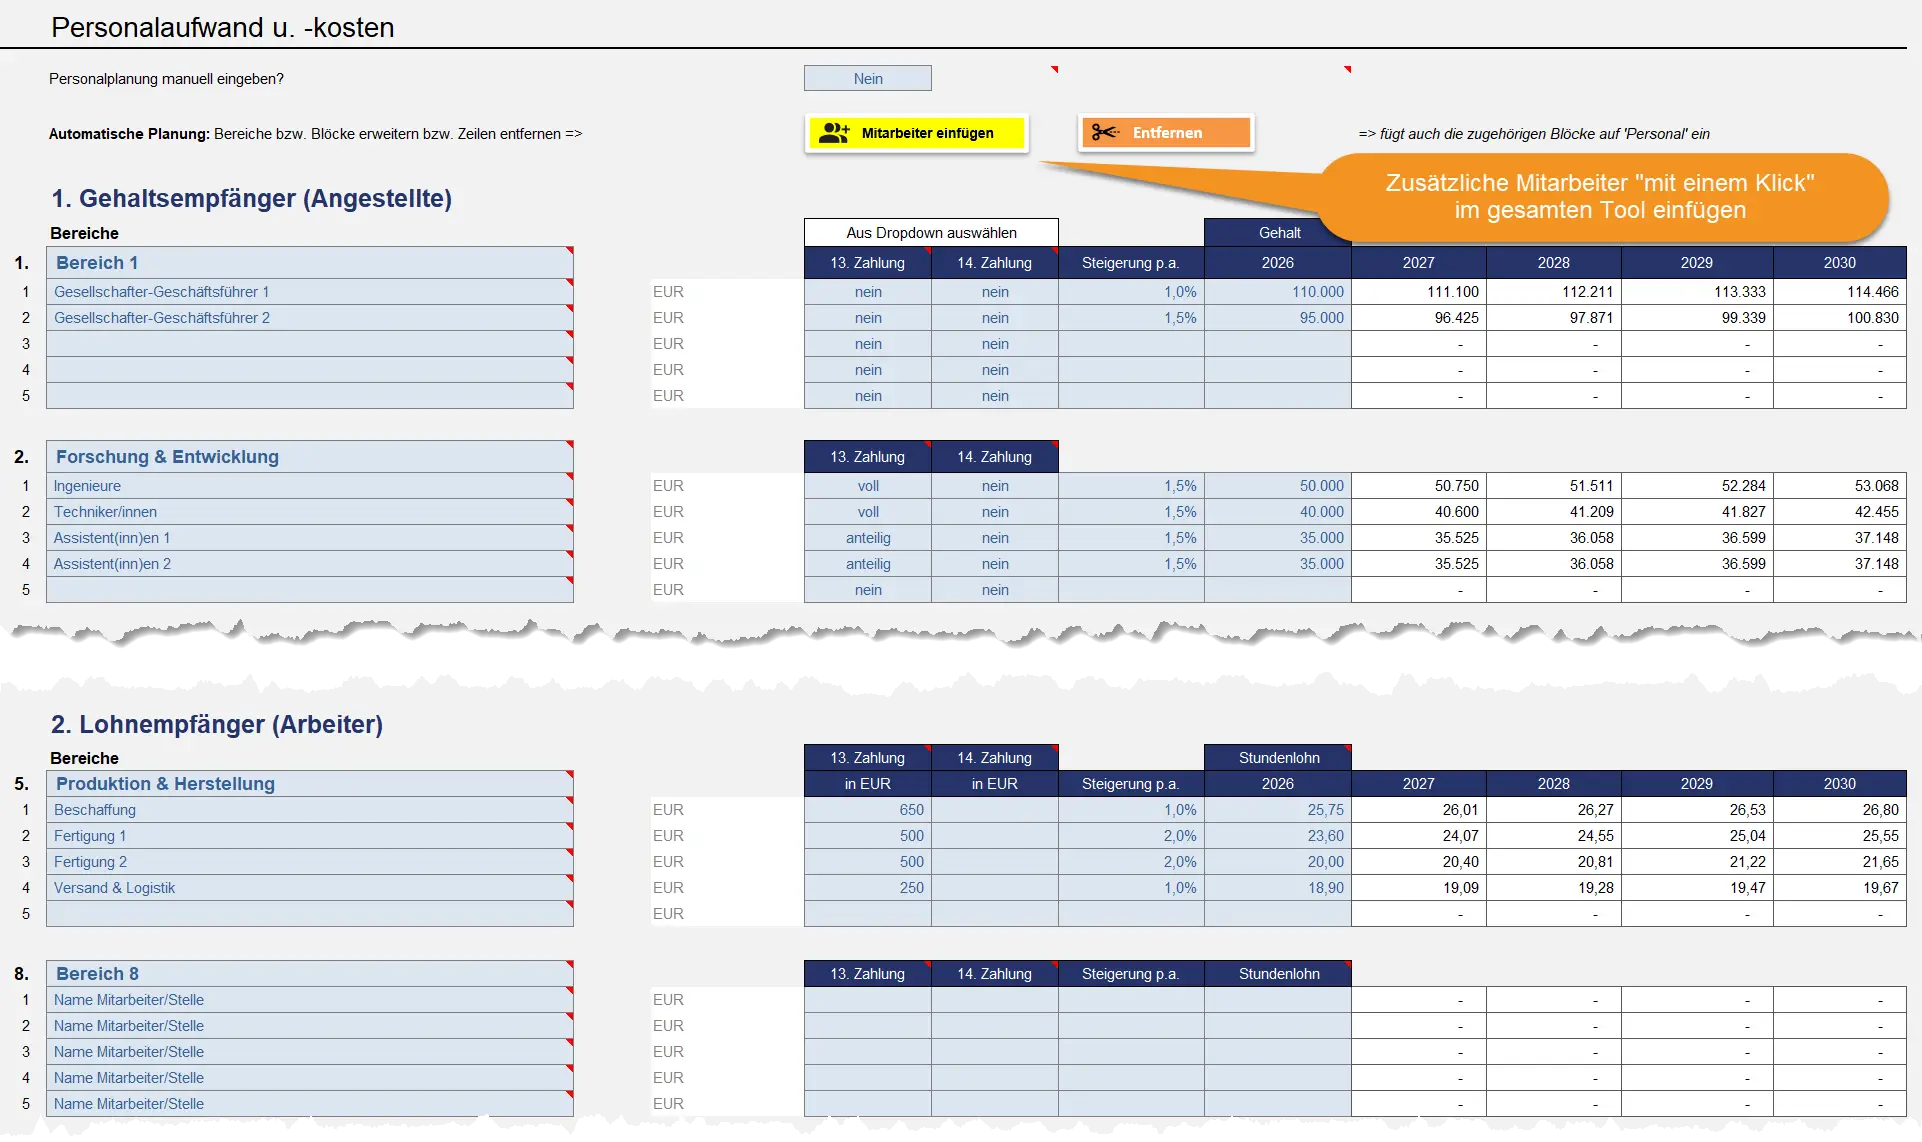The width and height of the screenshot is (1922, 1142).
Task: Open 13. Zahlung dropdown for Ingenieure
Action: coord(867,486)
